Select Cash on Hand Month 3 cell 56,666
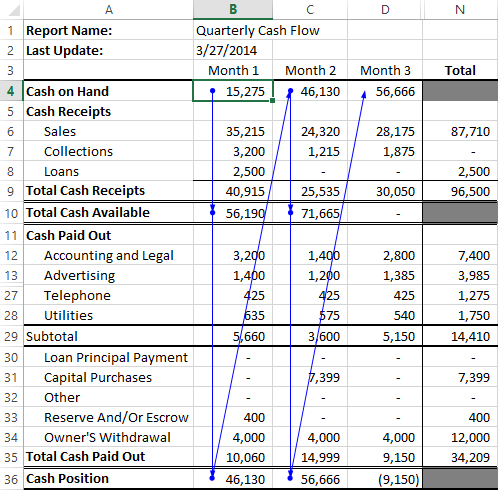This screenshot has height=490, width=498. (x=385, y=91)
